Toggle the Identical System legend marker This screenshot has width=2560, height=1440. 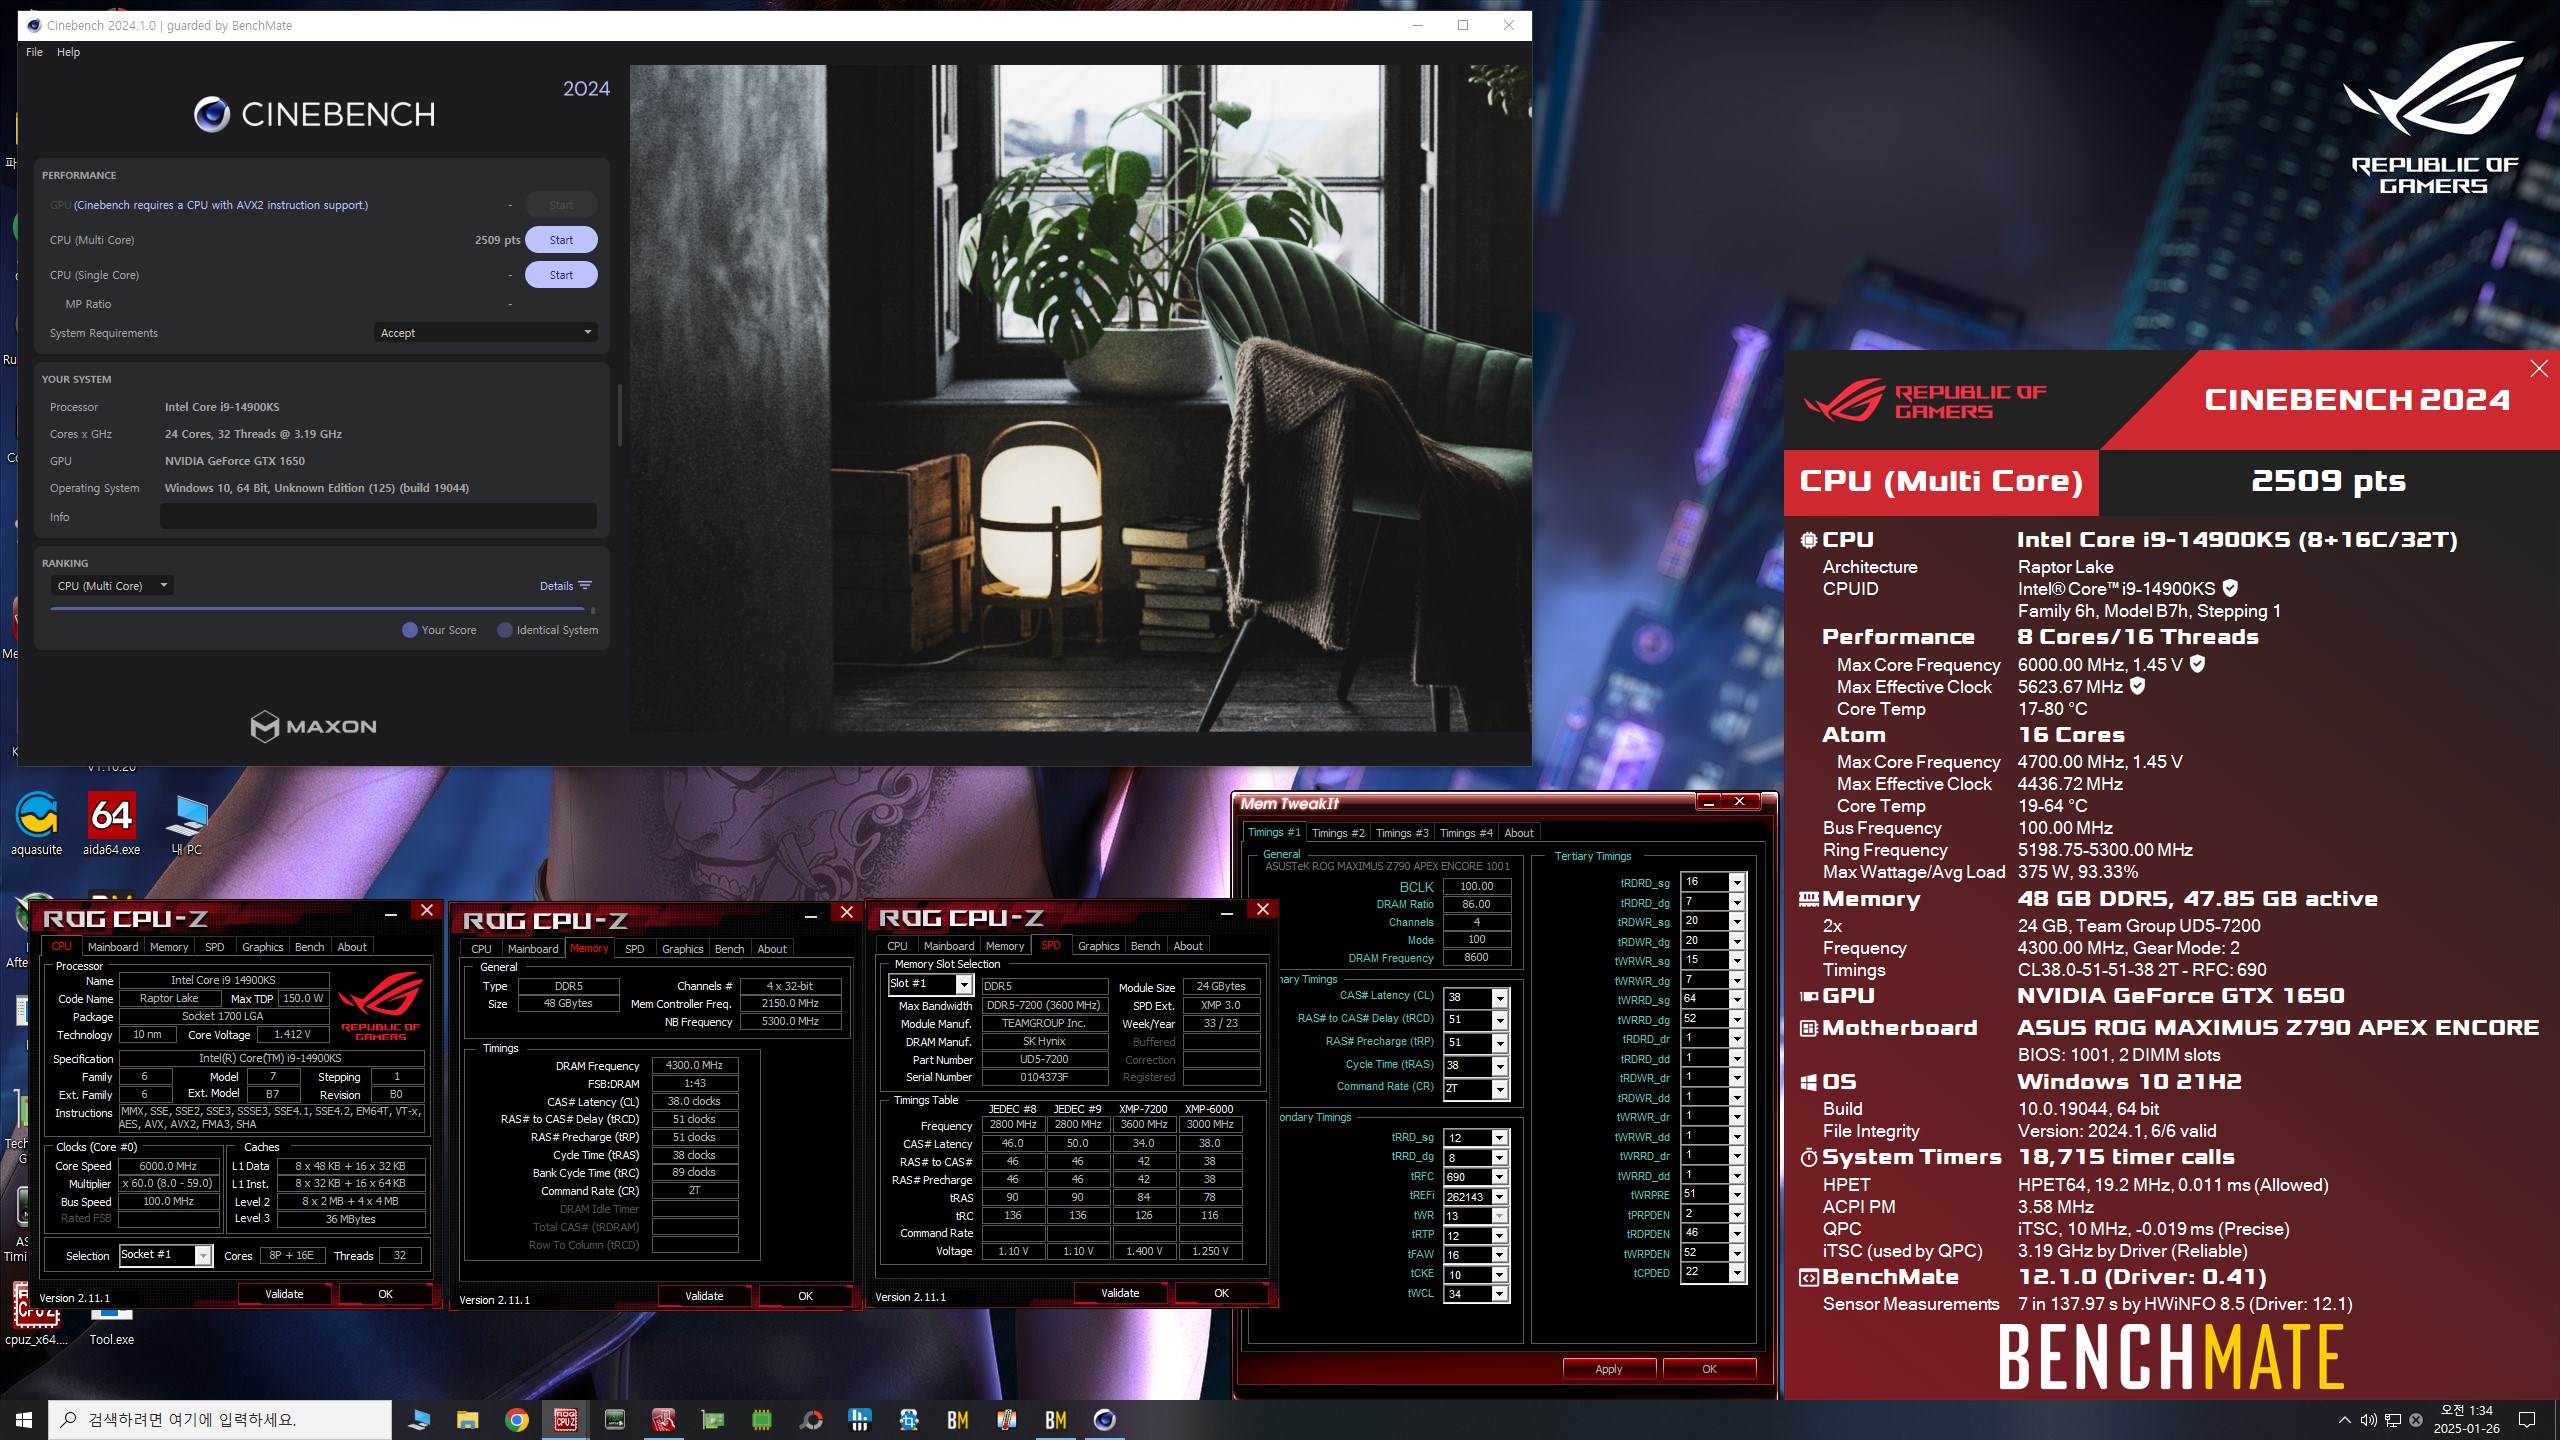(505, 630)
